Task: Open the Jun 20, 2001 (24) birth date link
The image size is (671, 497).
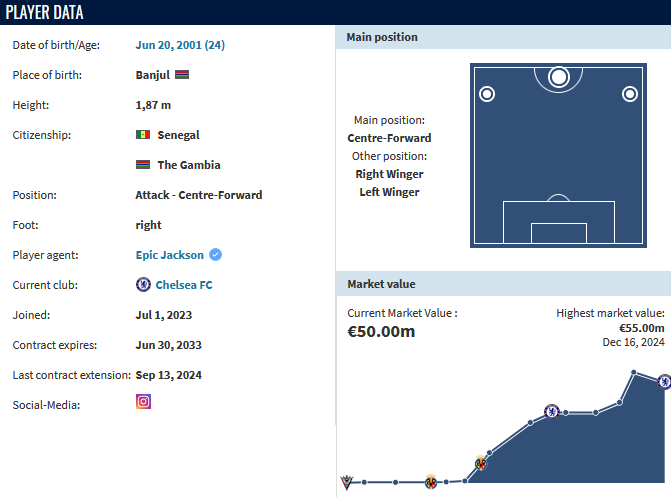Action: click(180, 45)
